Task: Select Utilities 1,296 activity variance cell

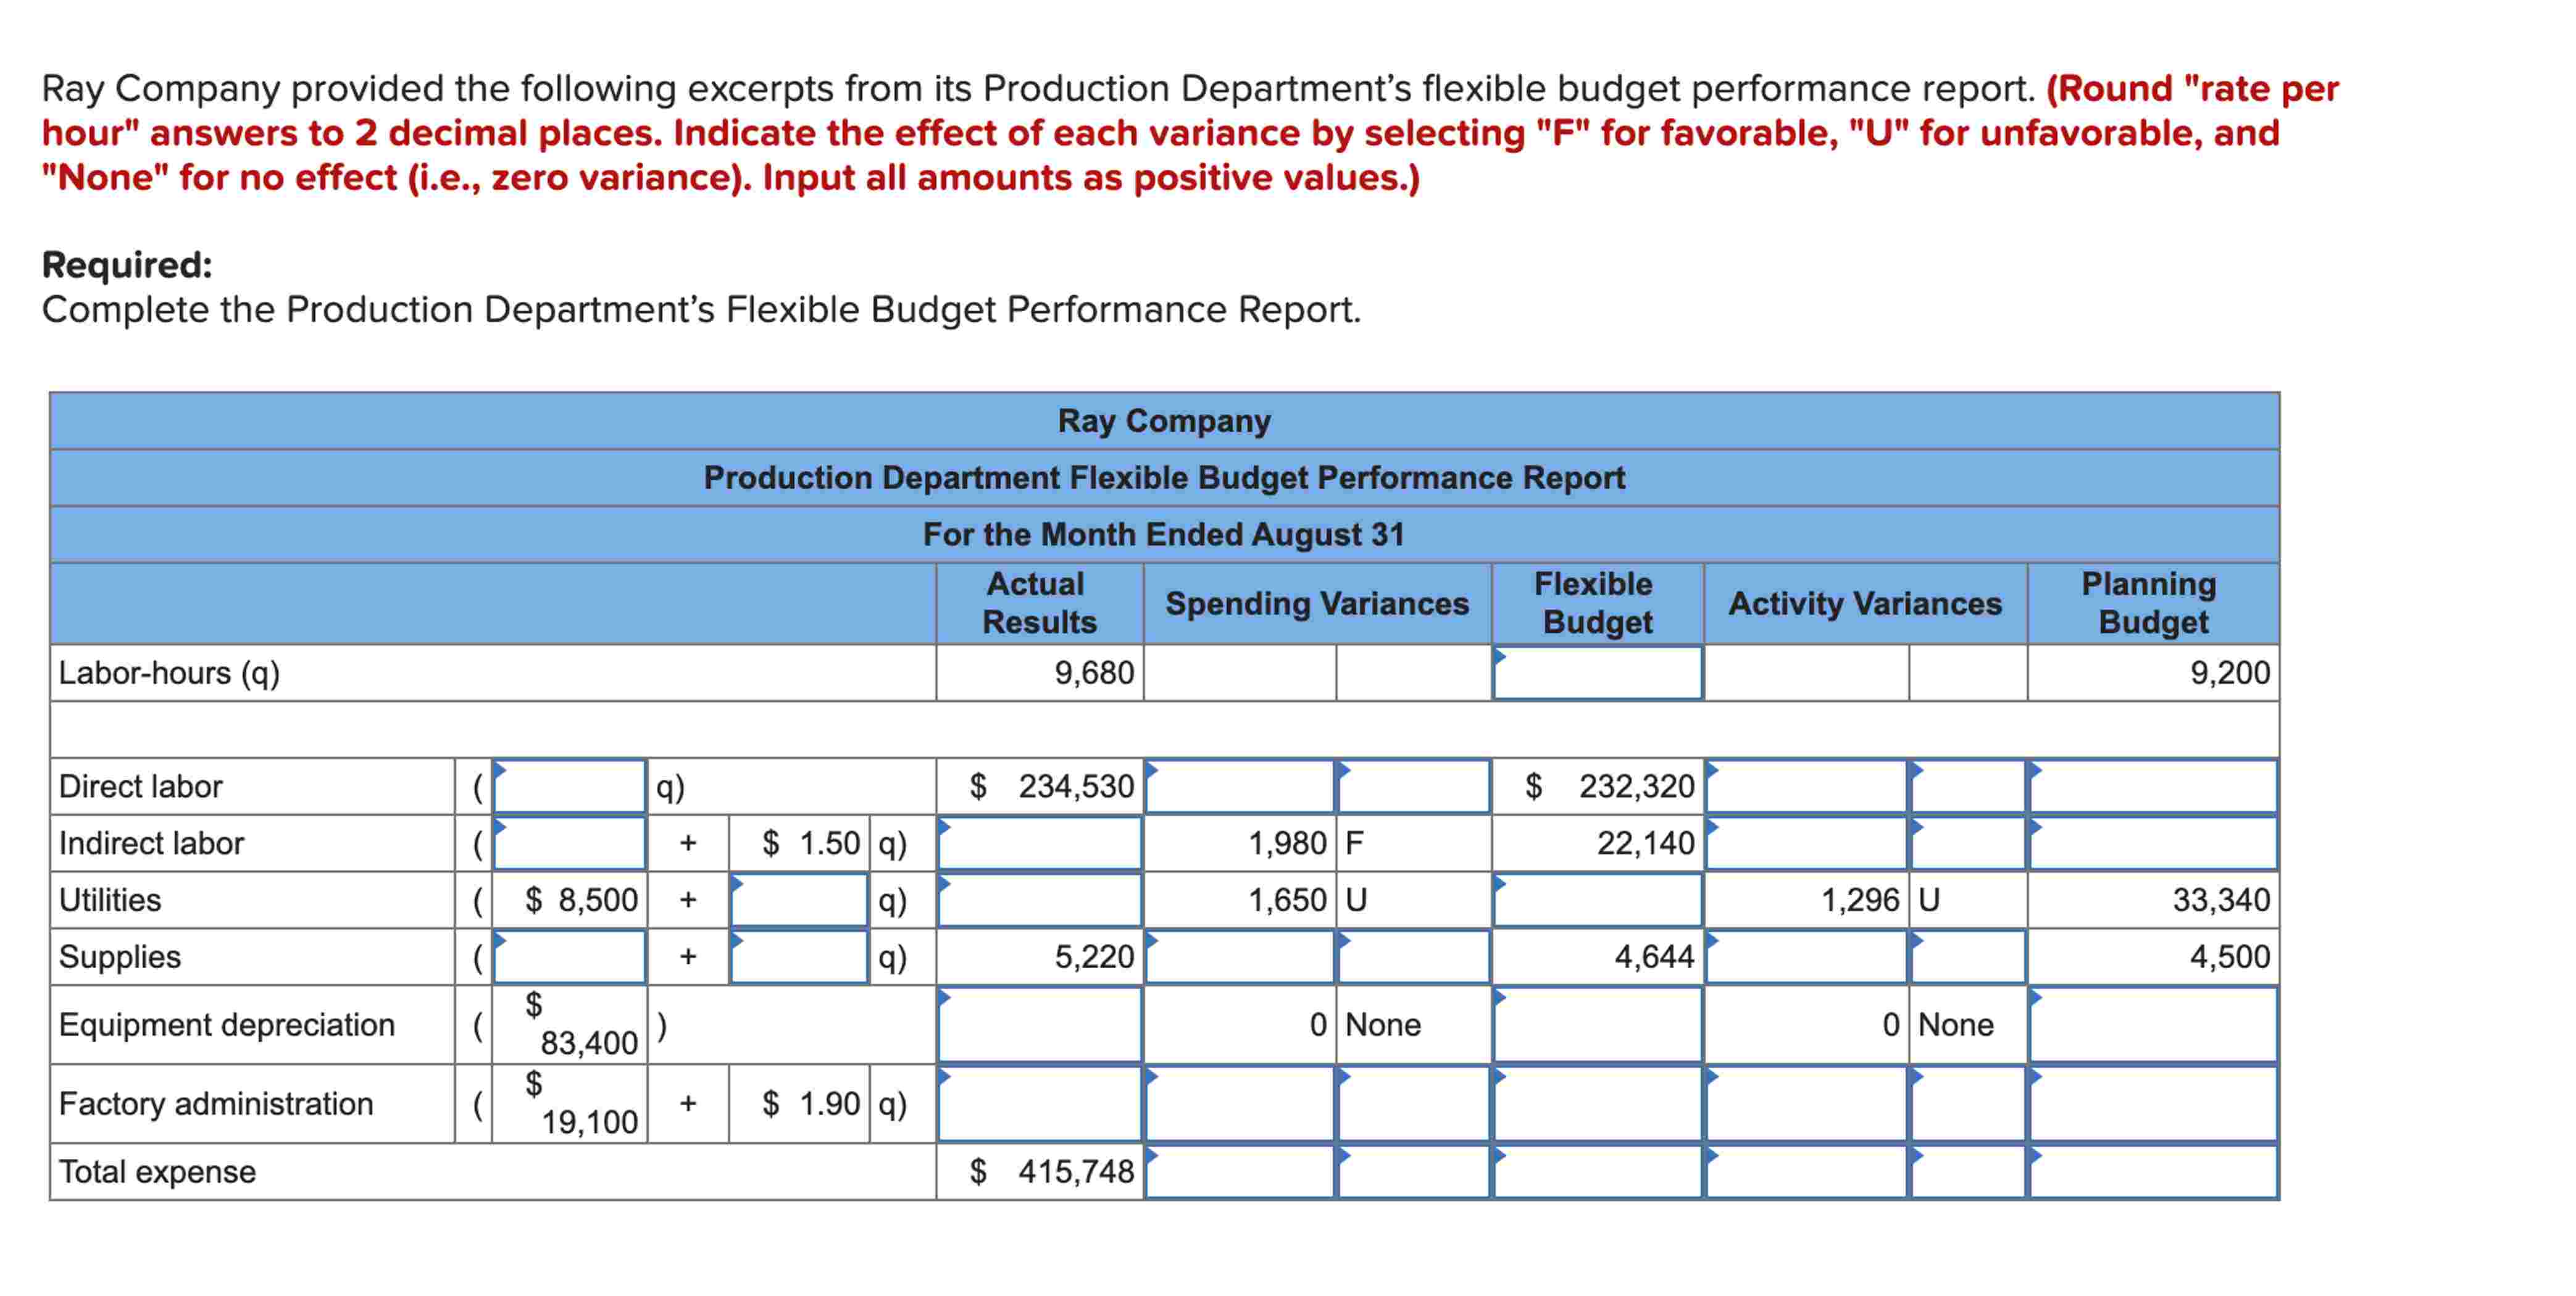Action: (1806, 900)
